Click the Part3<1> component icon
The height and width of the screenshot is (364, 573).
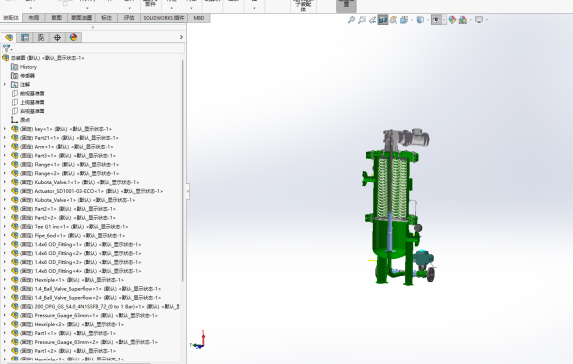pos(15,155)
